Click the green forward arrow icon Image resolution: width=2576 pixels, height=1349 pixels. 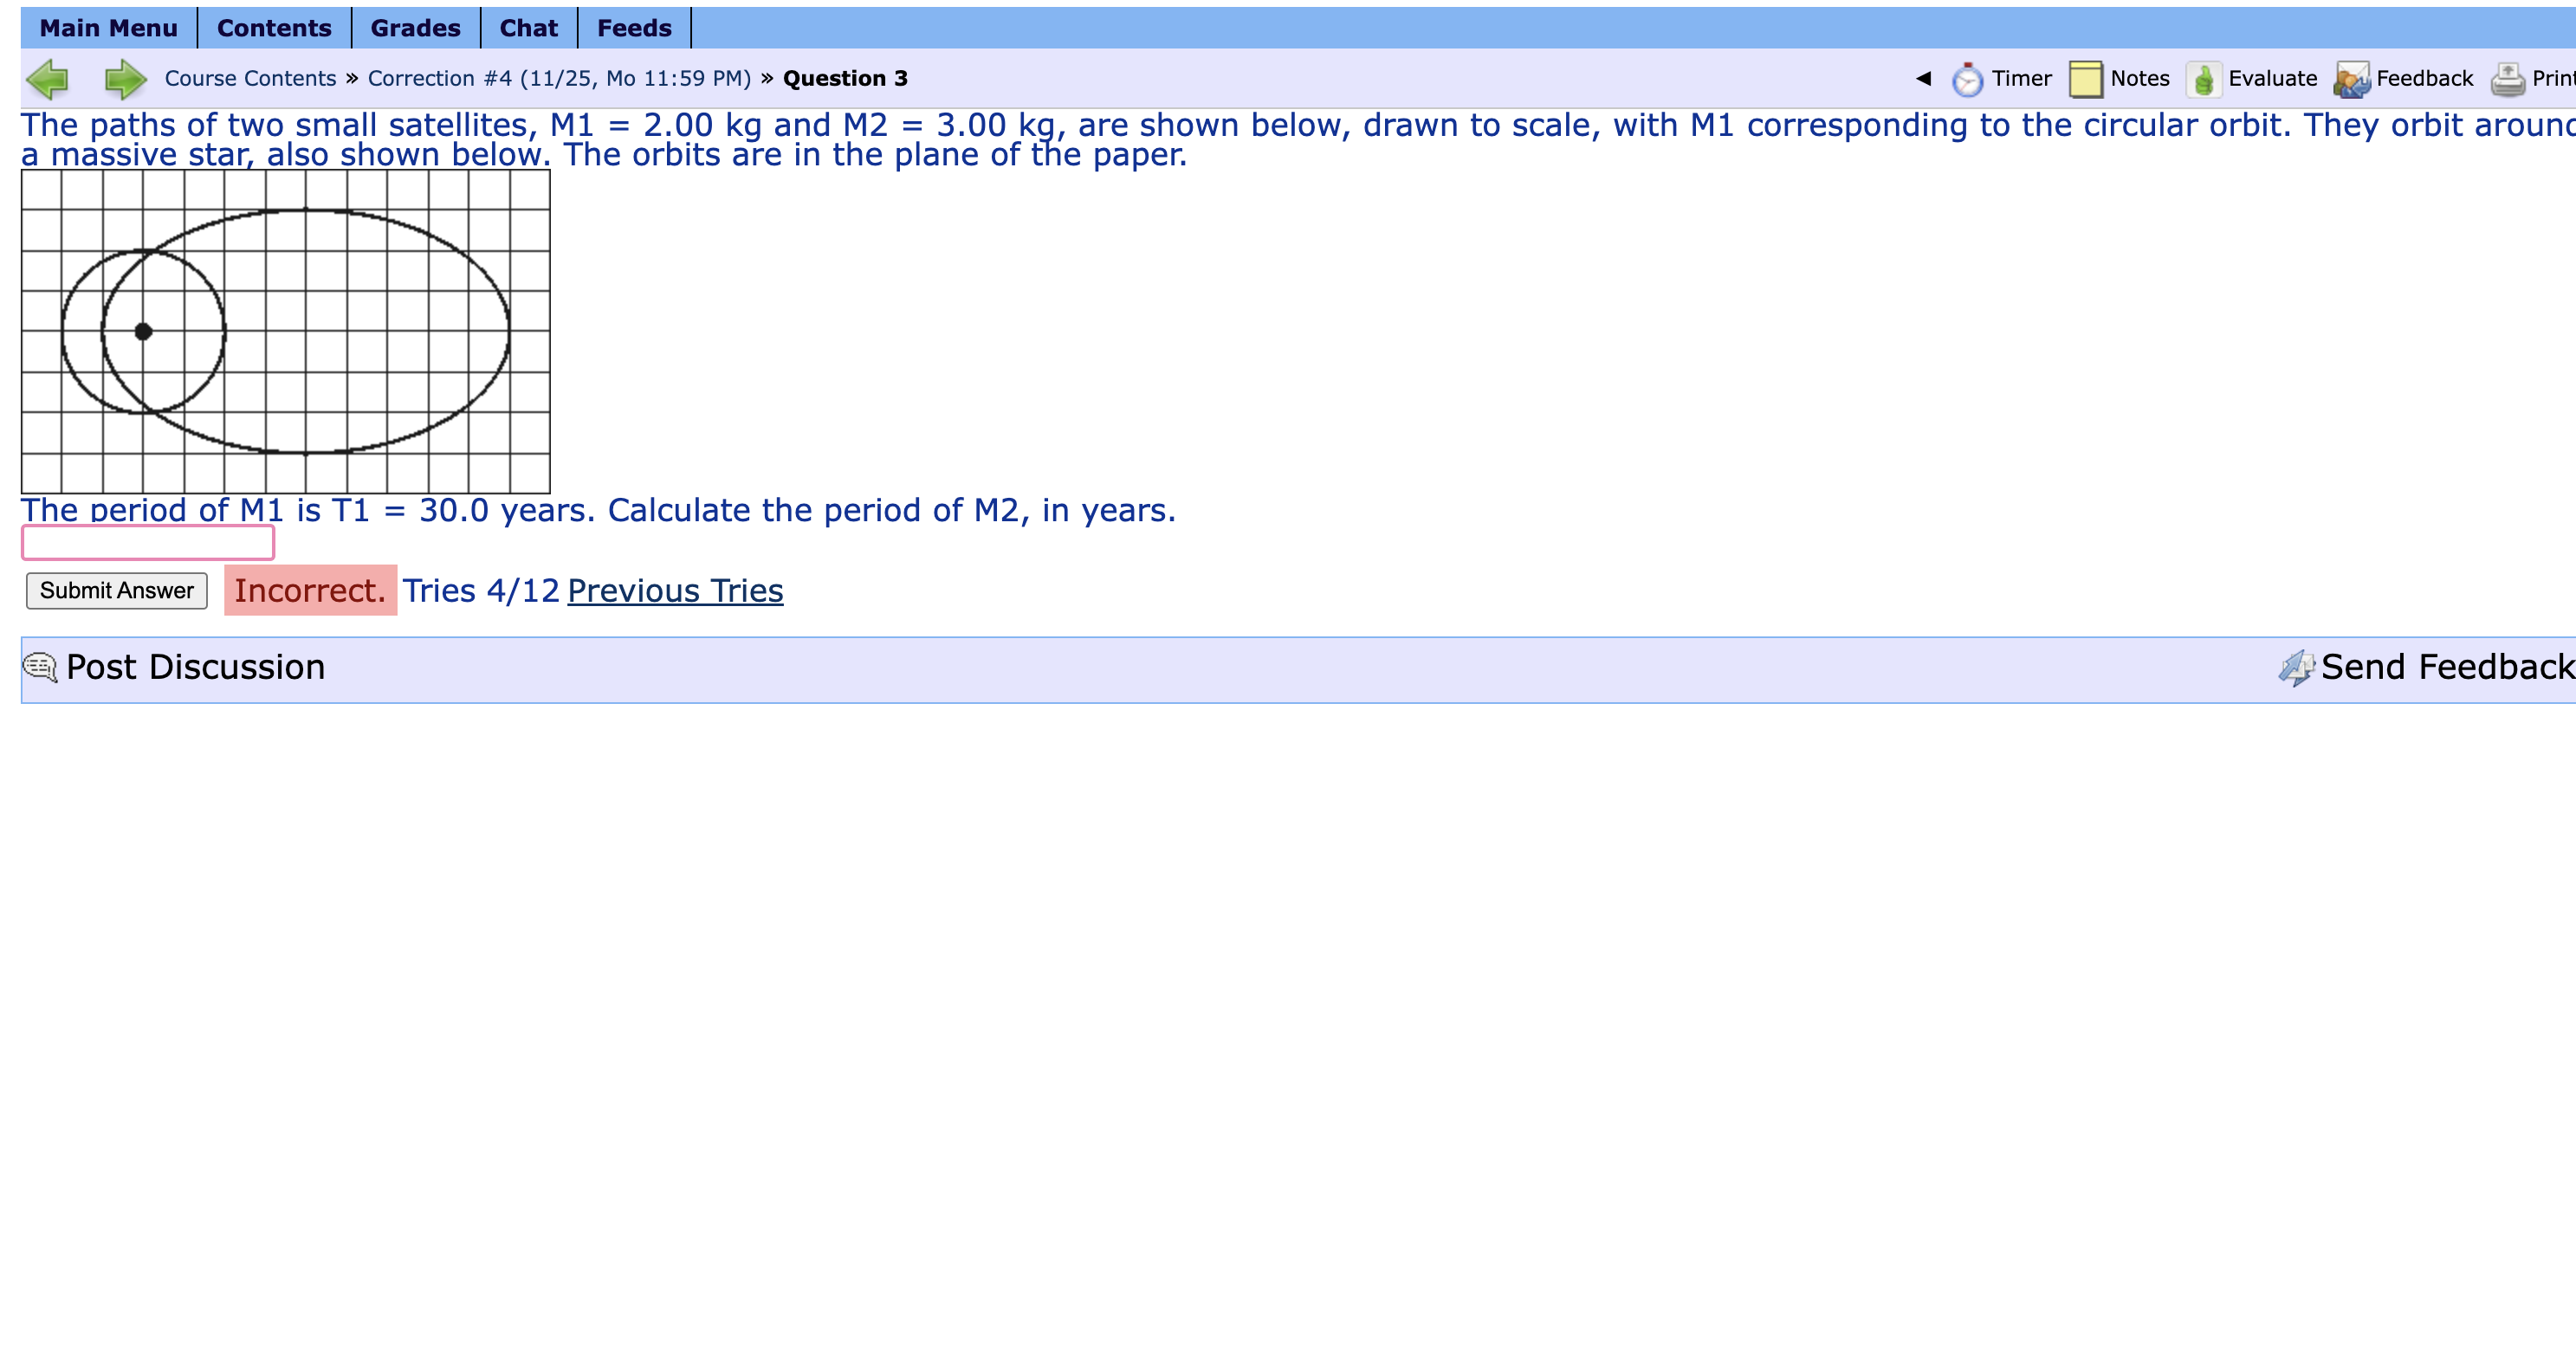point(125,79)
